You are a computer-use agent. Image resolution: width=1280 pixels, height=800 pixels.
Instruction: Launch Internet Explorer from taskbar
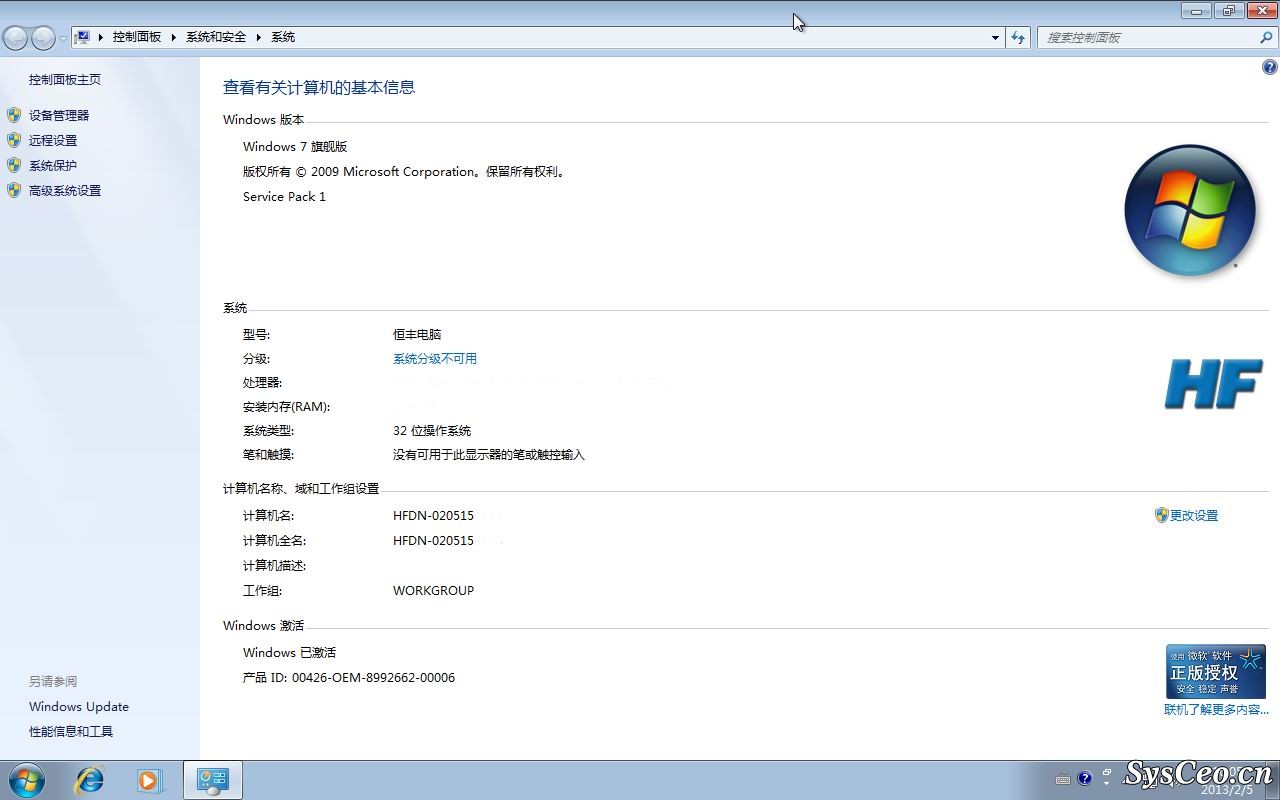pyautogui.click(x=90, y=780)
